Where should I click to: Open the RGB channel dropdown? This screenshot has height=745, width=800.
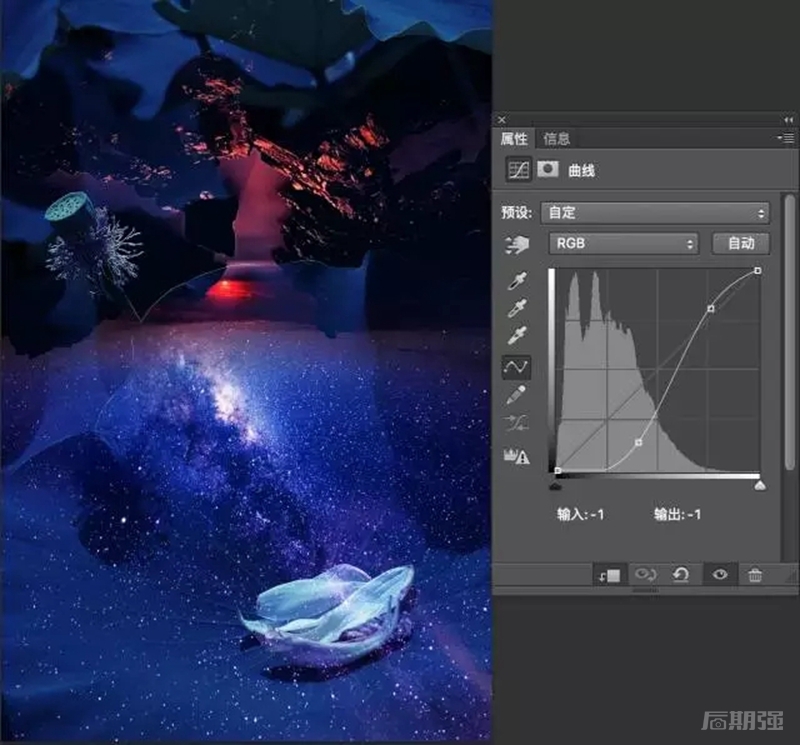coord(623,243)
